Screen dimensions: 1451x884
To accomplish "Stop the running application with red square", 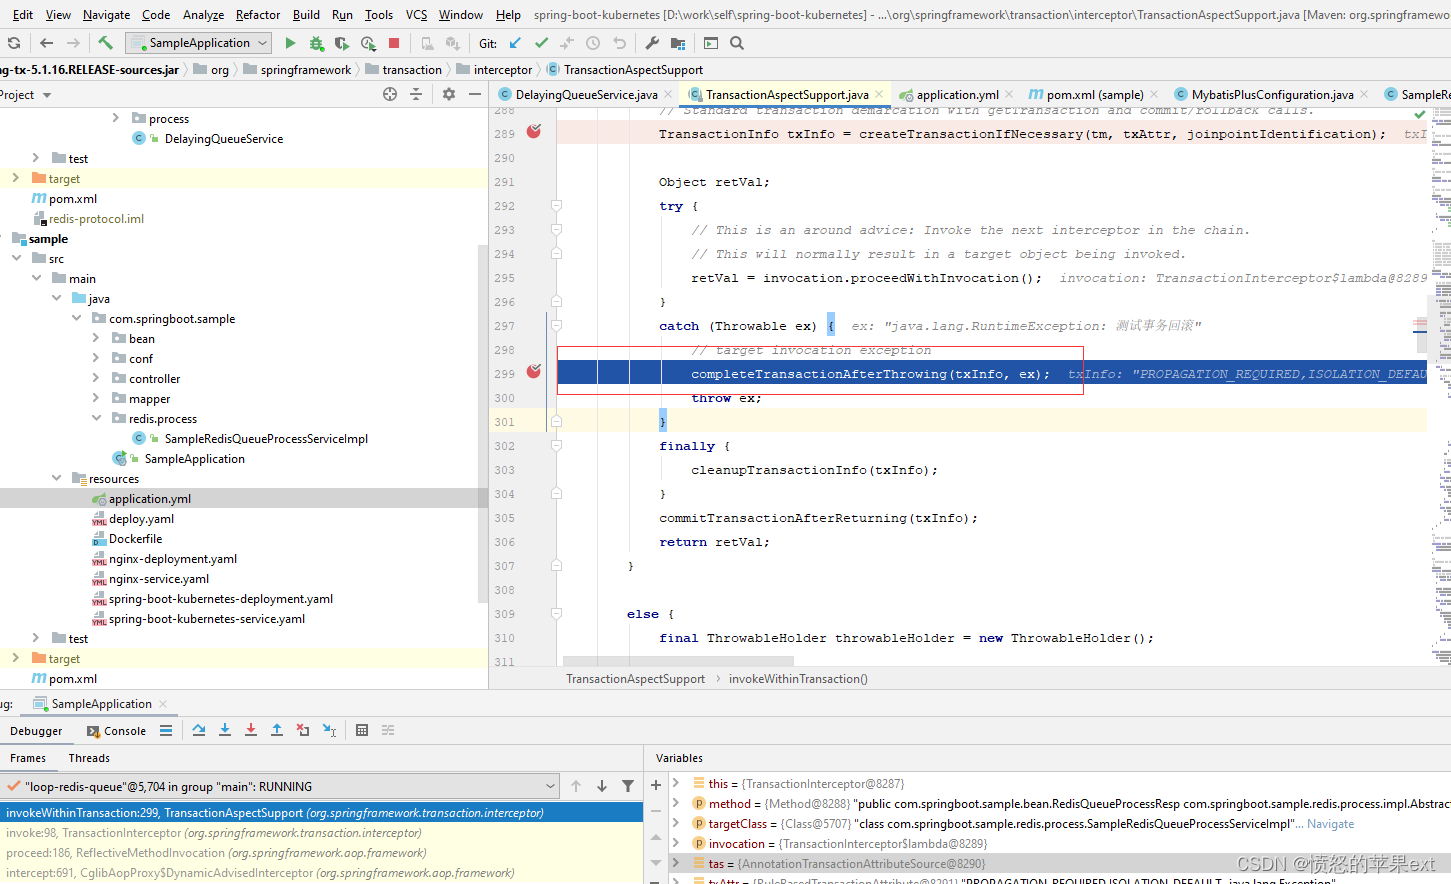I will coord(394,43).
